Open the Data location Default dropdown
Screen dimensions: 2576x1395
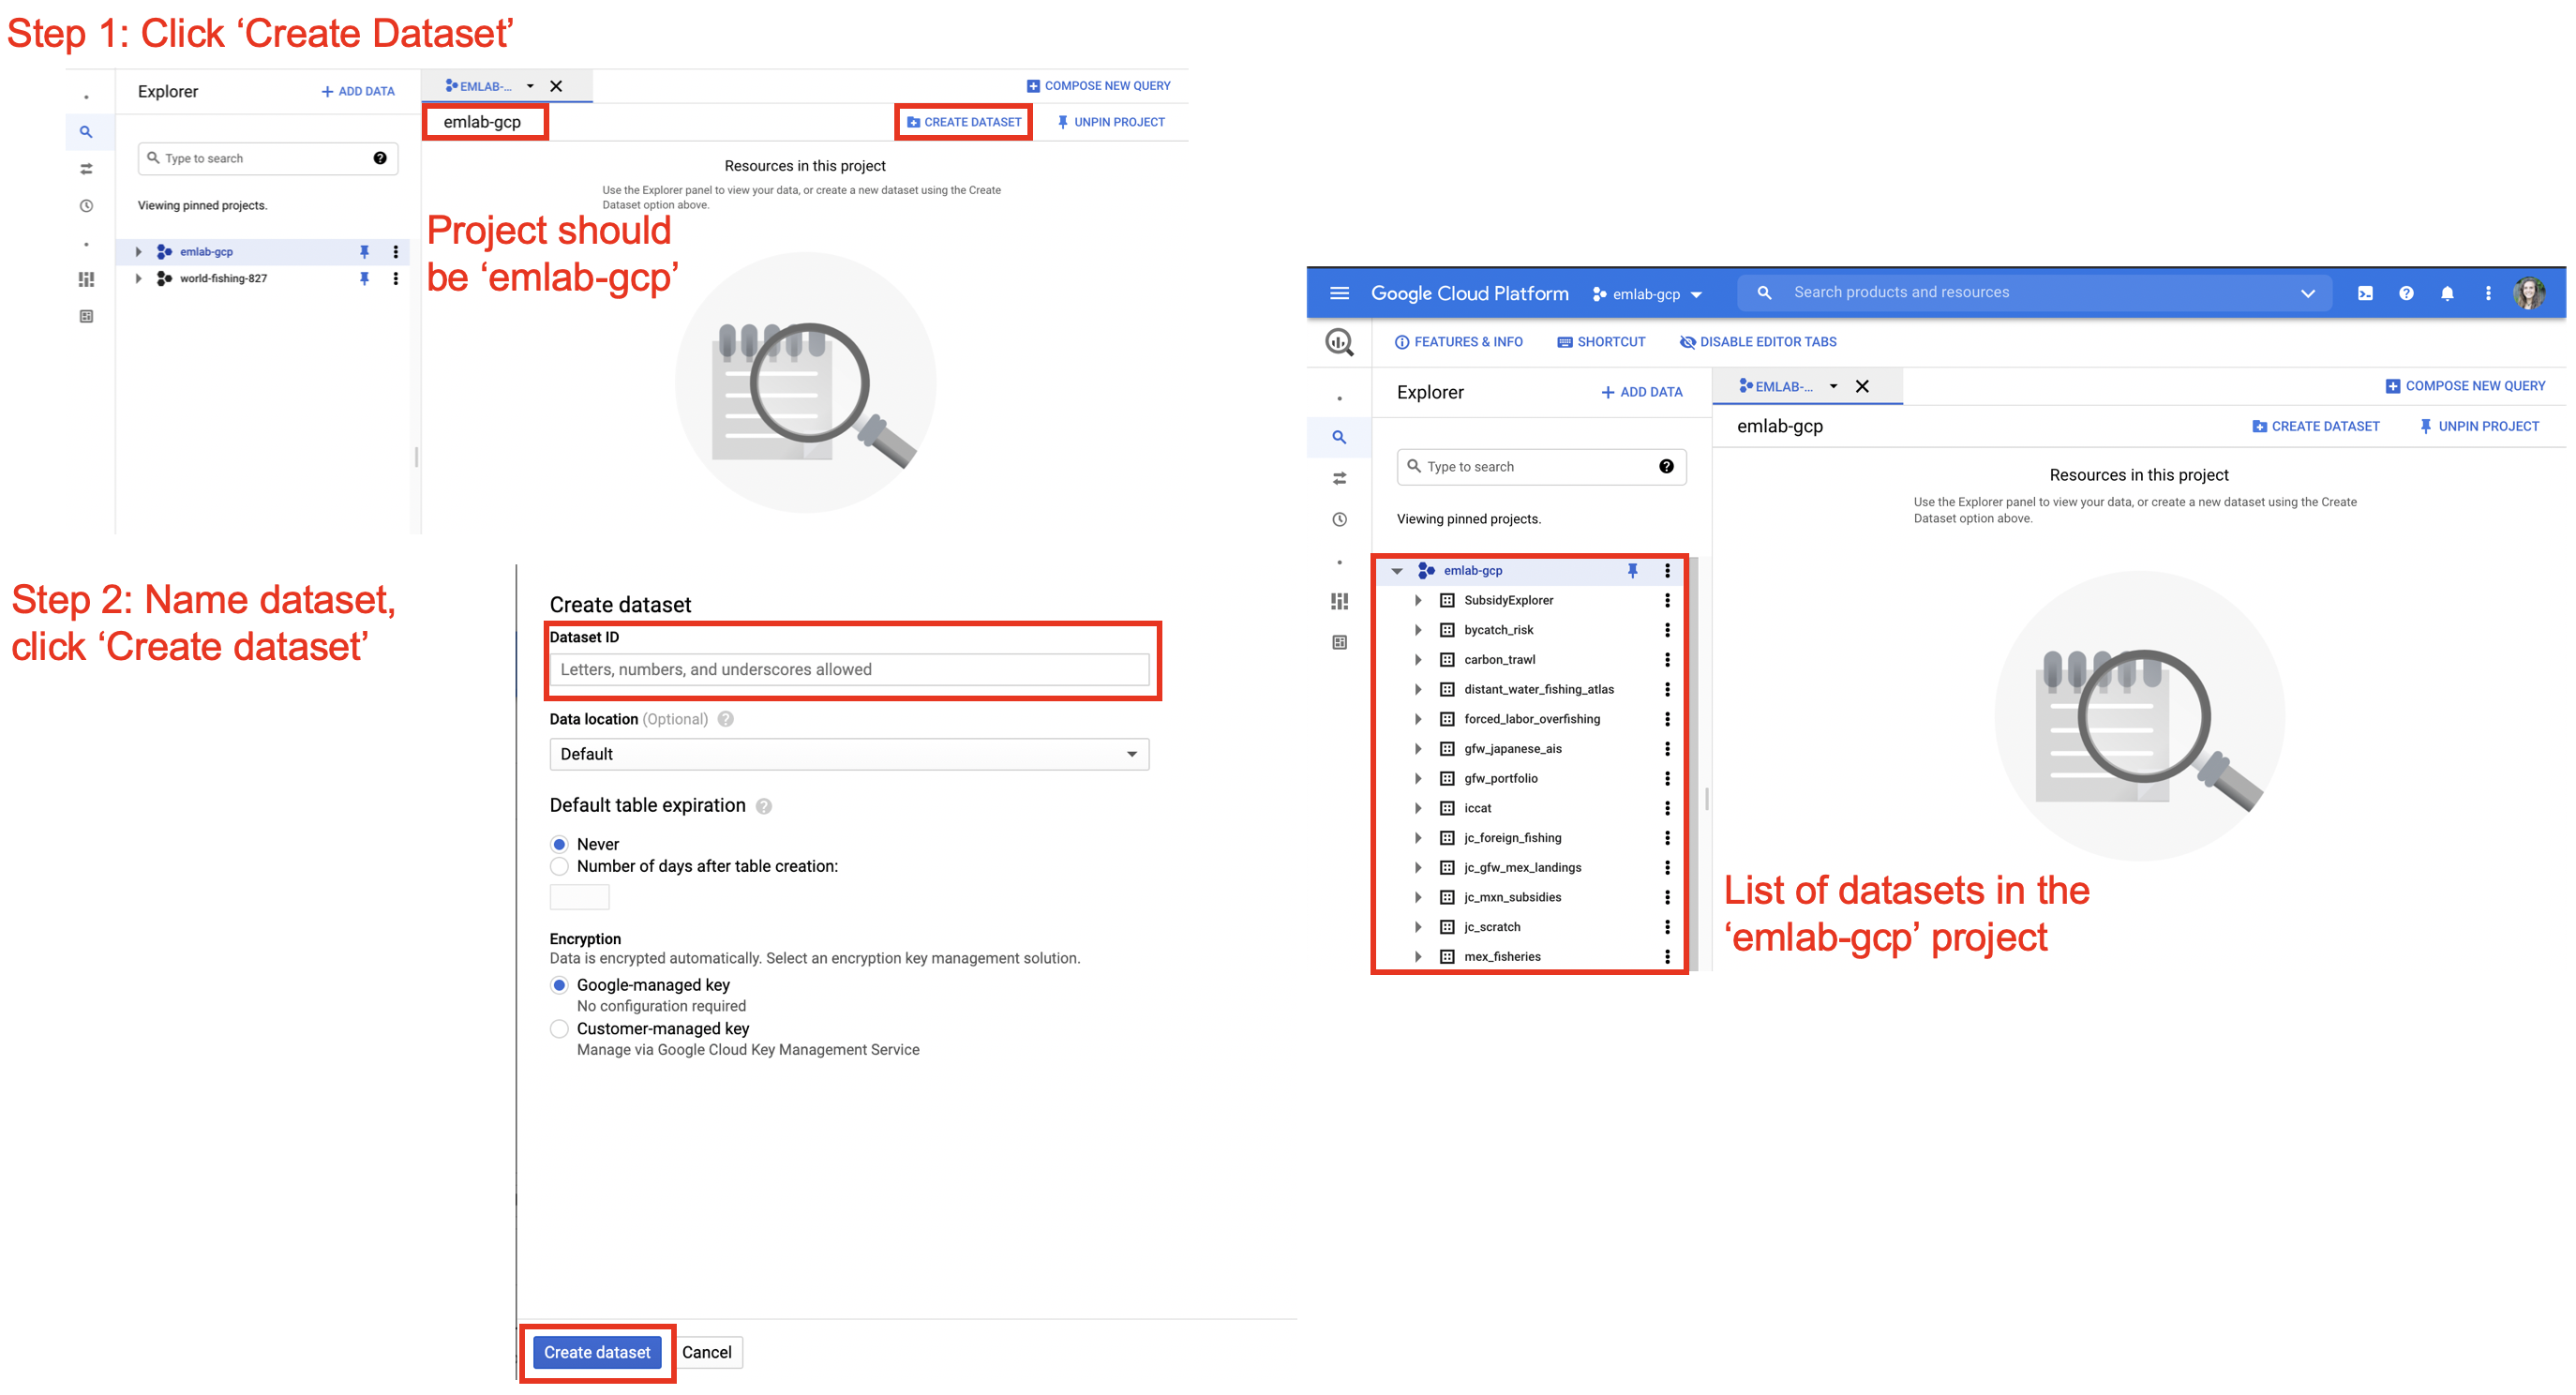(x=849, y=754)
